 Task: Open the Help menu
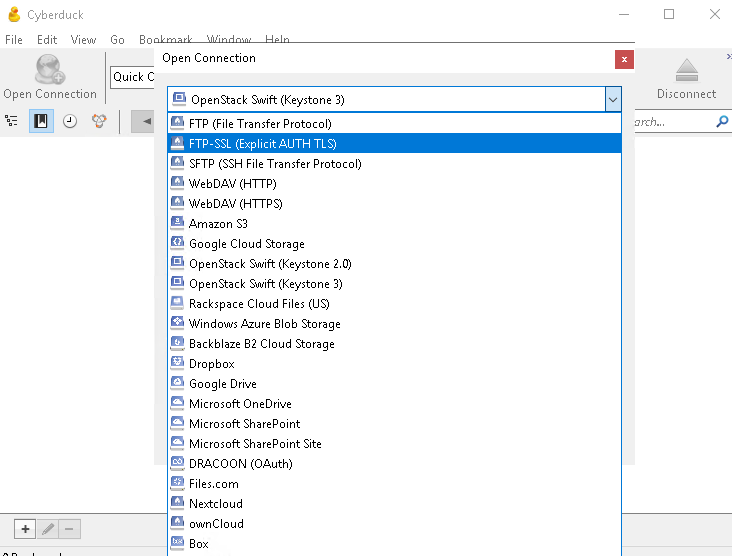coord(277,40)
